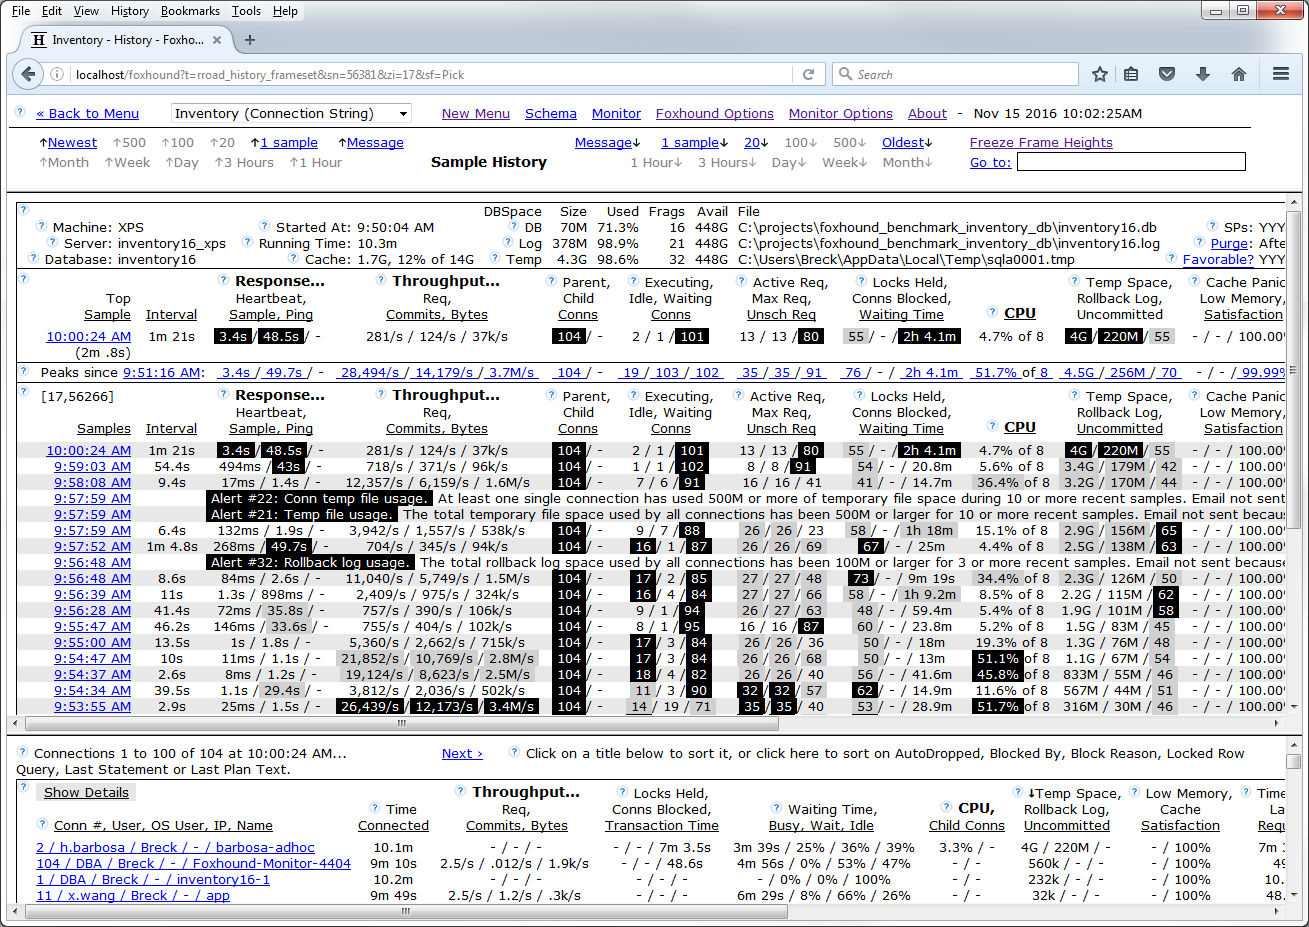
Task: Open the 10:00:24 AM top sample link
Action: point(88,337)
